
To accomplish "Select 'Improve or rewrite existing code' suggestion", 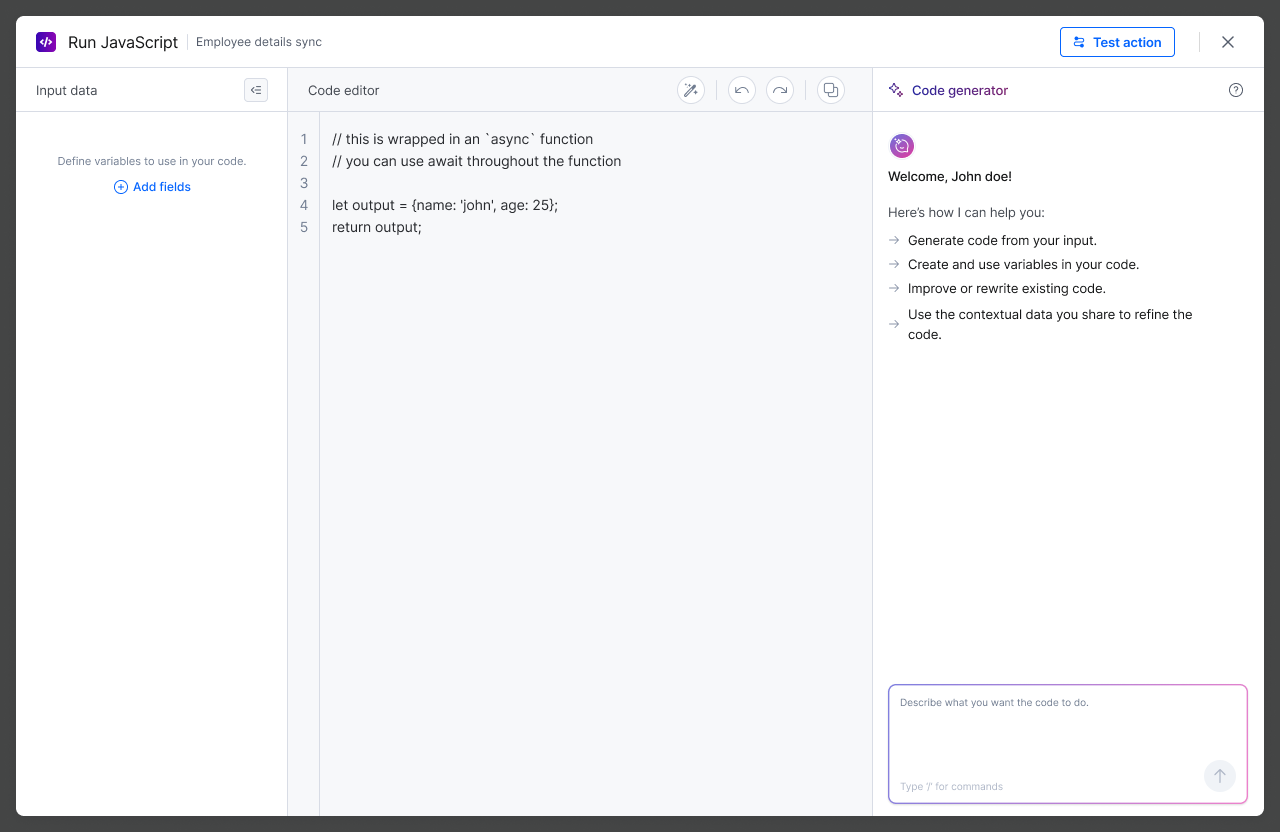I will pyautogui.click(x=1006, y=288).
